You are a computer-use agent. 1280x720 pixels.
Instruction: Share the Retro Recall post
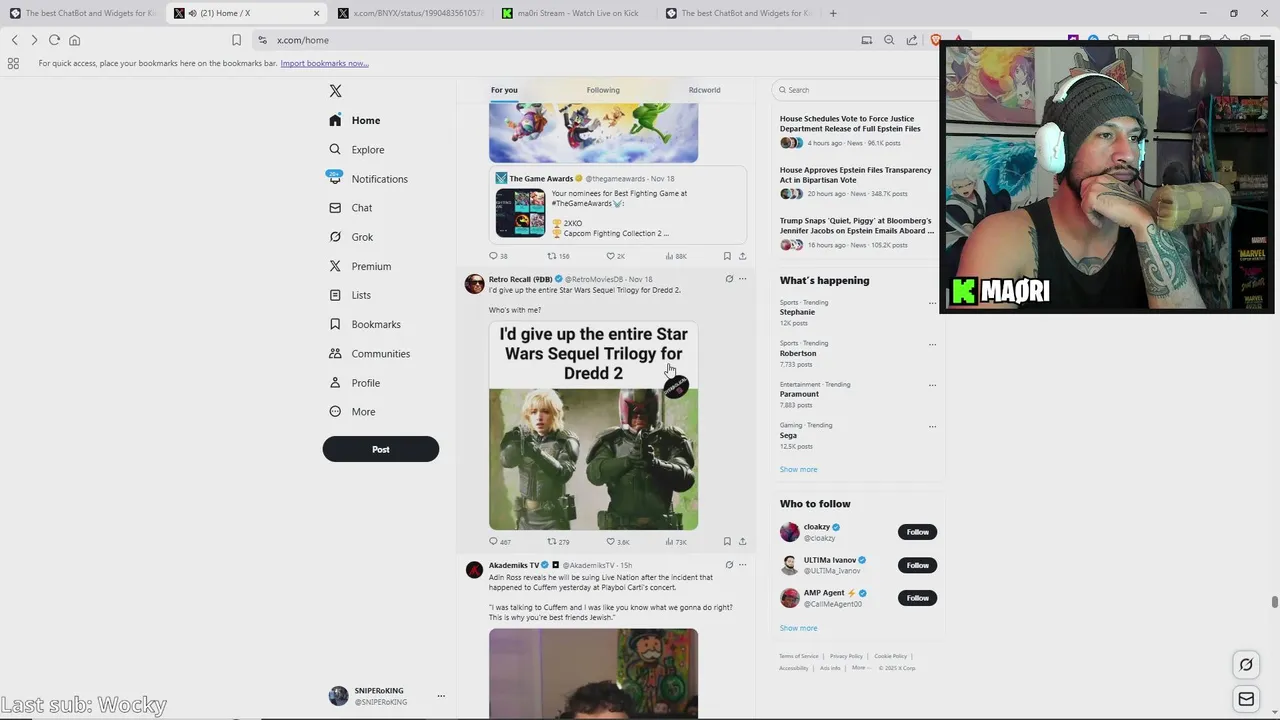[x=742, y=542]
